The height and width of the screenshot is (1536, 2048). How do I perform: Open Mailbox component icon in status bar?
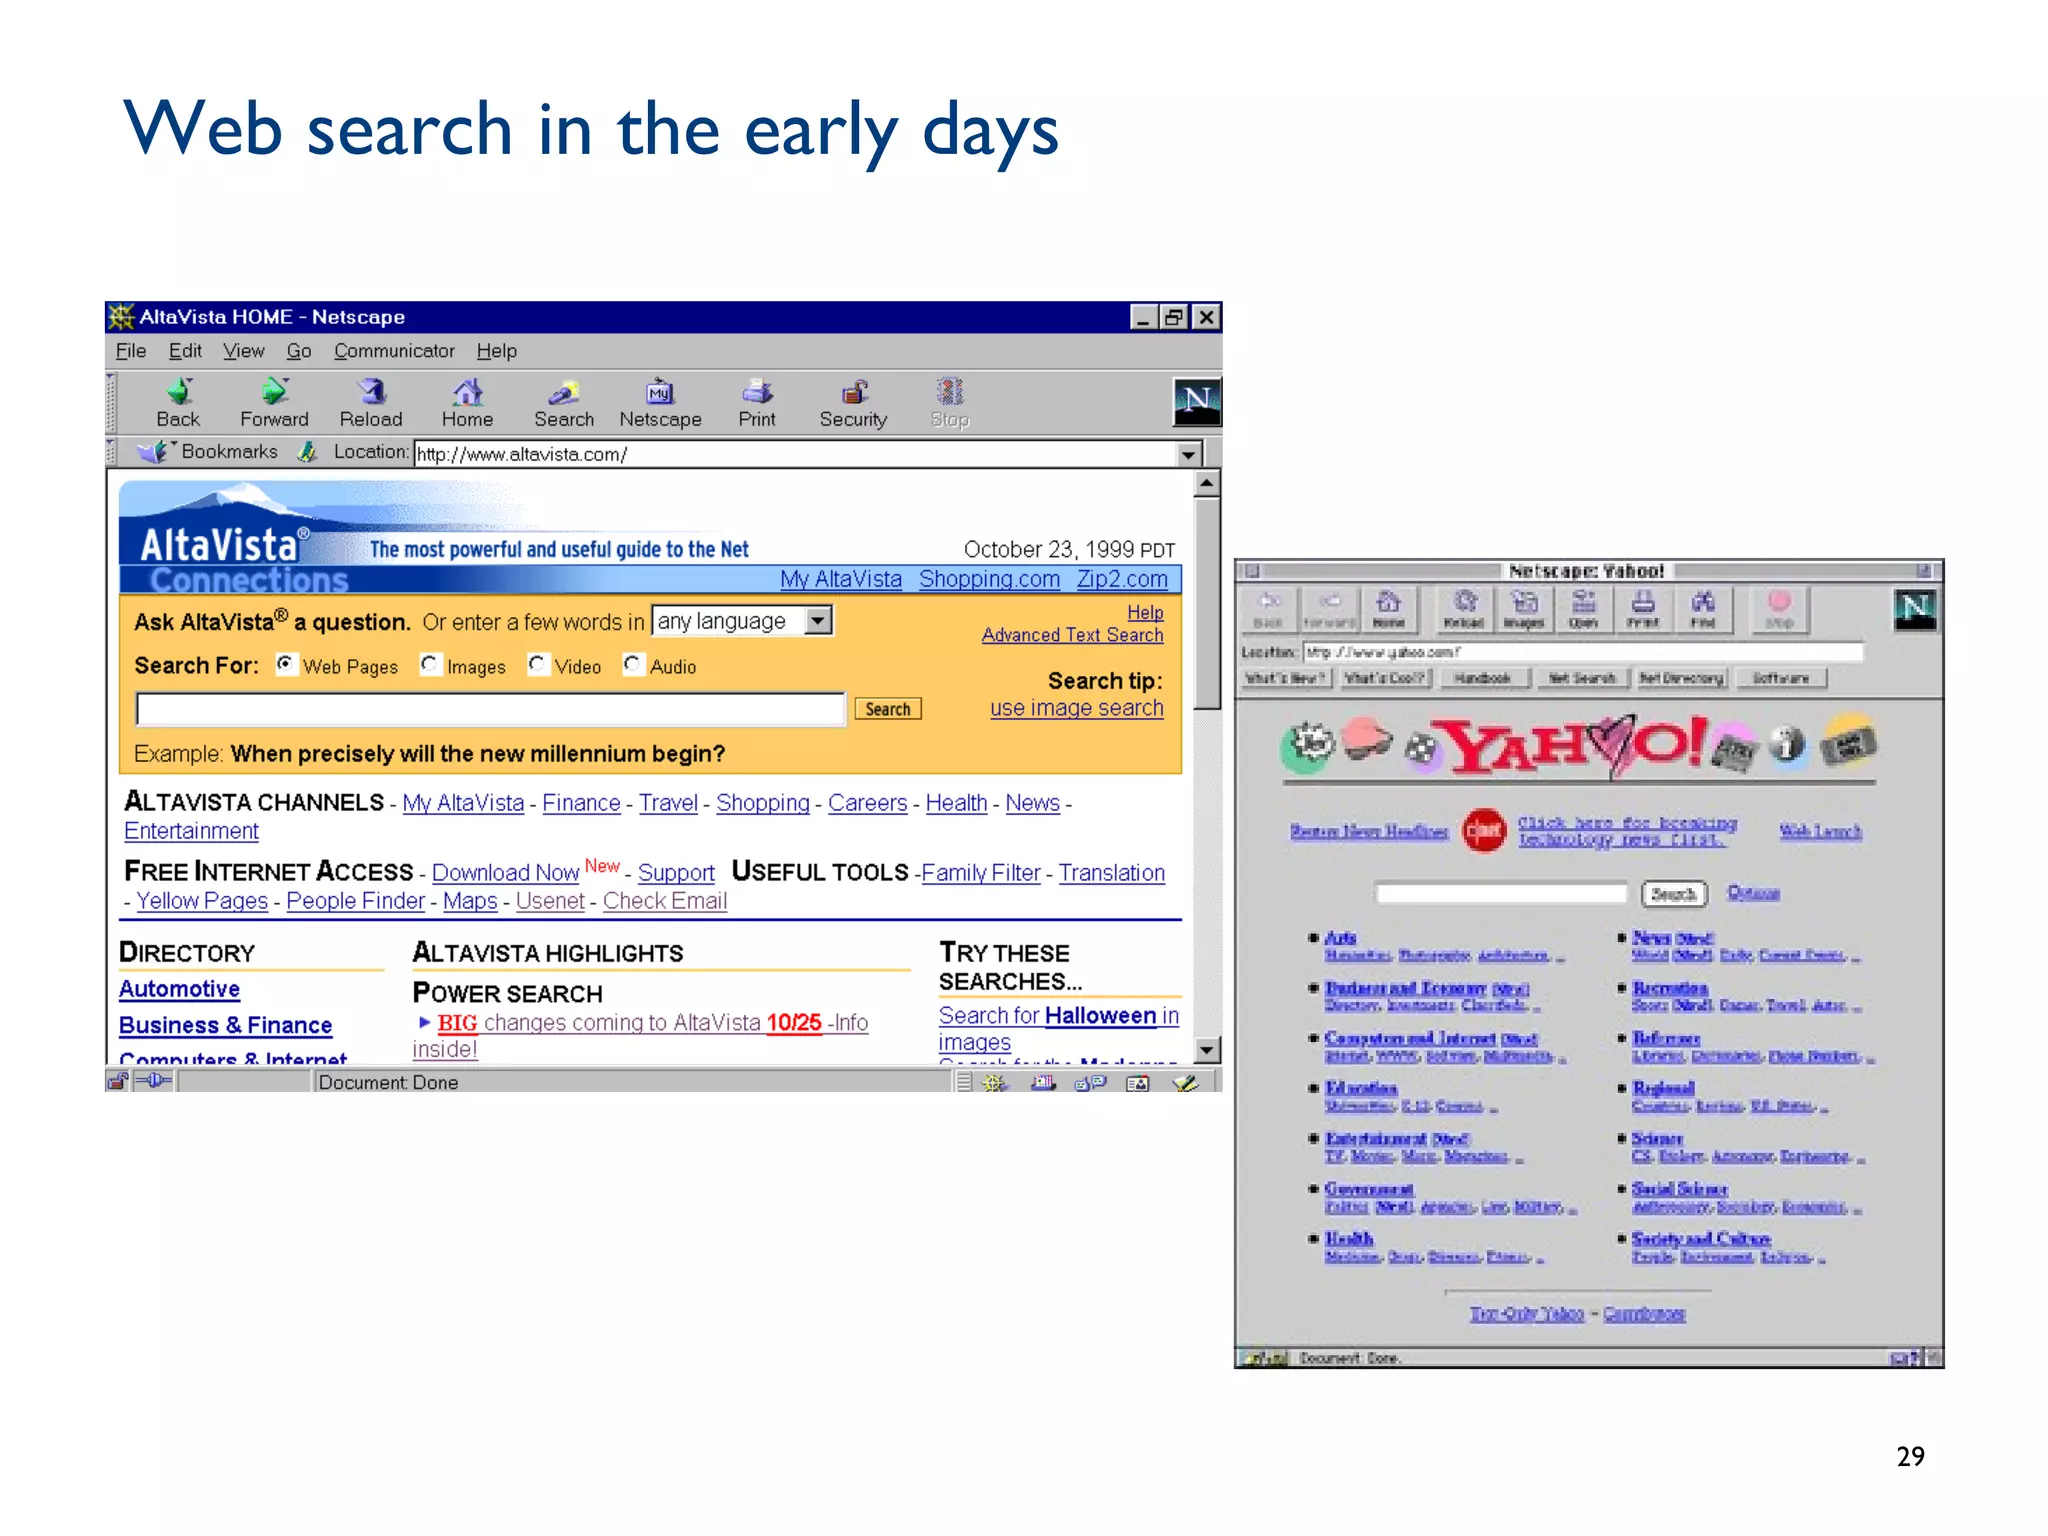click(x=1043, y=1082)
